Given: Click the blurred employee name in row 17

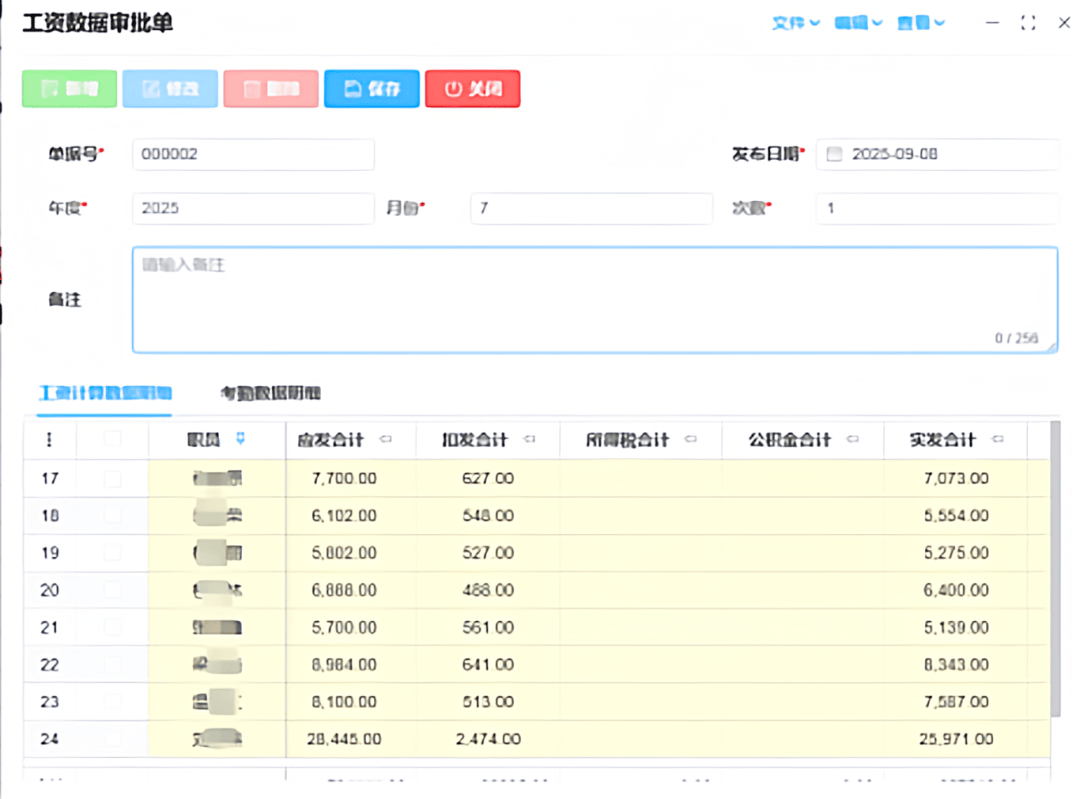Looking at the screenshot, I should (217, 478).
